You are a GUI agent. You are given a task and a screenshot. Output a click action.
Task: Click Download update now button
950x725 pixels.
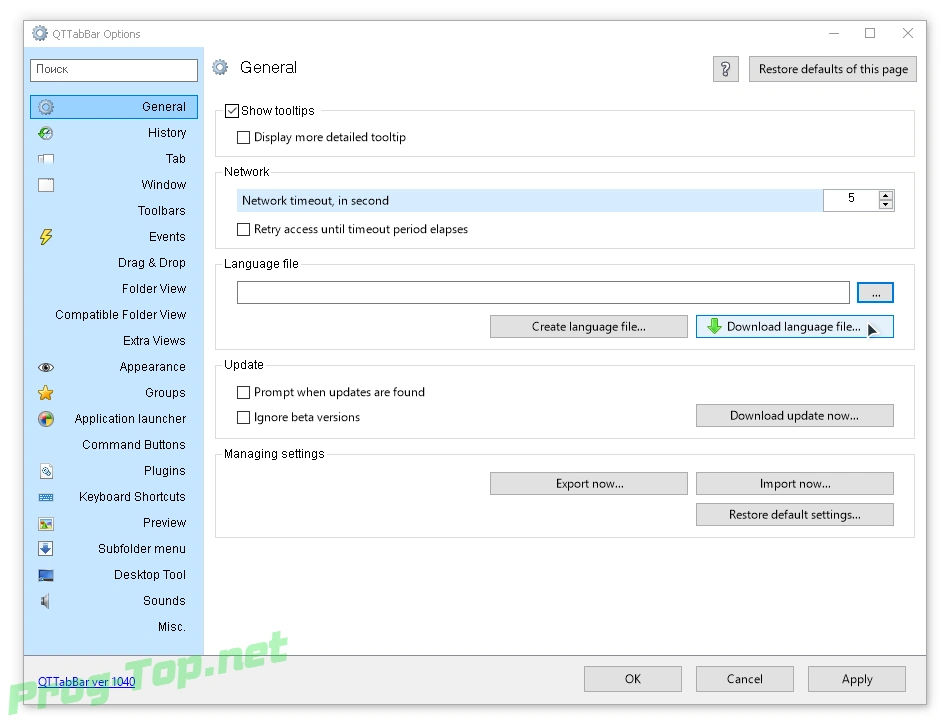pyautogui.click(x=794, y=416)
